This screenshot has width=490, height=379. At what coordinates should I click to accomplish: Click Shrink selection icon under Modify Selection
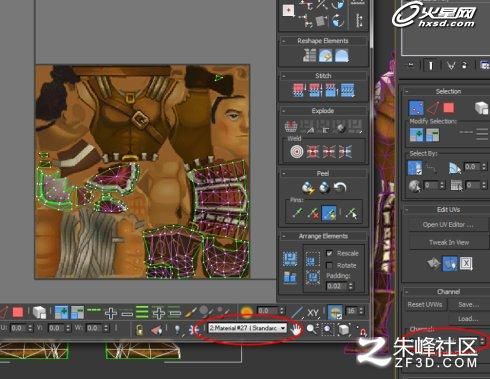pyautogui.click(x=432, y=135)
